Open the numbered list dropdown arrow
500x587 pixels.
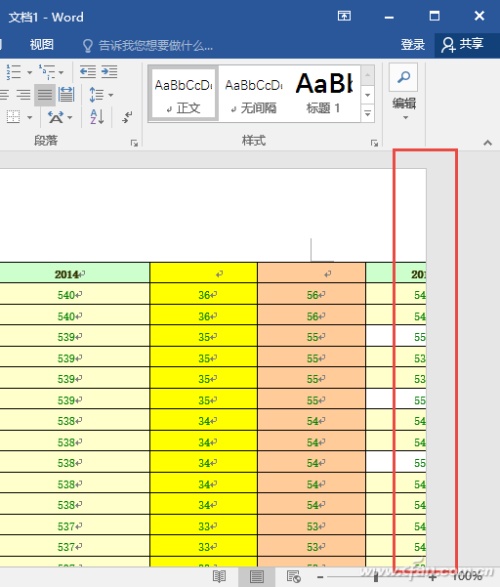coord(30,72)
